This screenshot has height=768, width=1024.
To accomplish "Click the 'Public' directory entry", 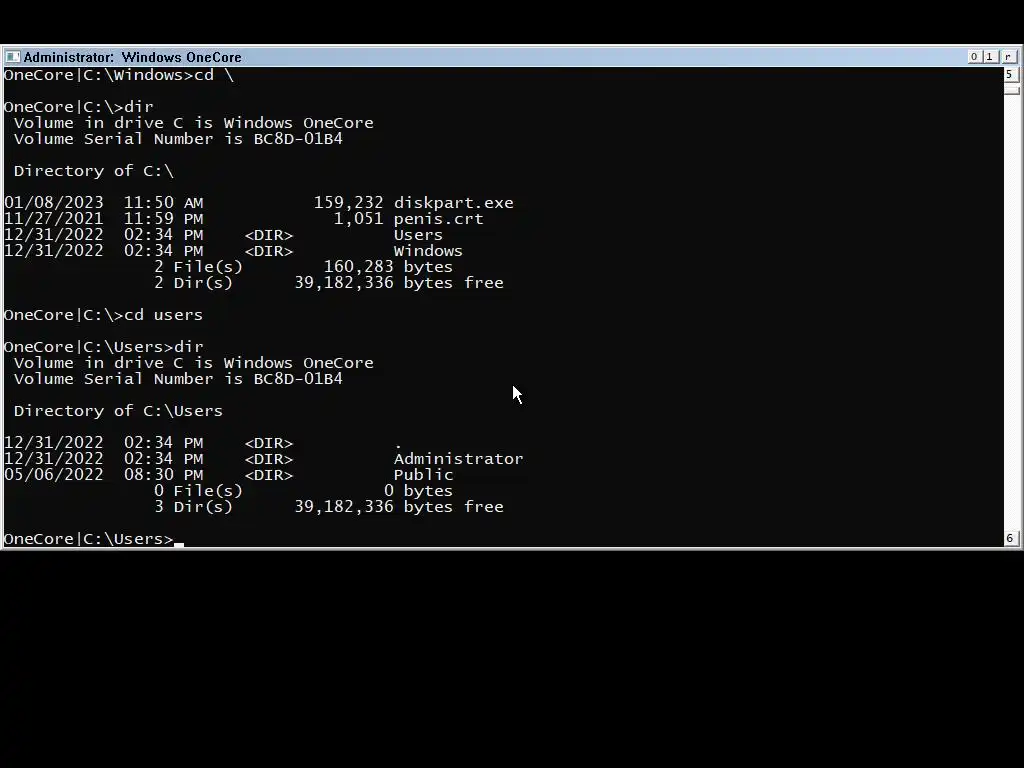I will pyautogui.click(x=423, y=475).
